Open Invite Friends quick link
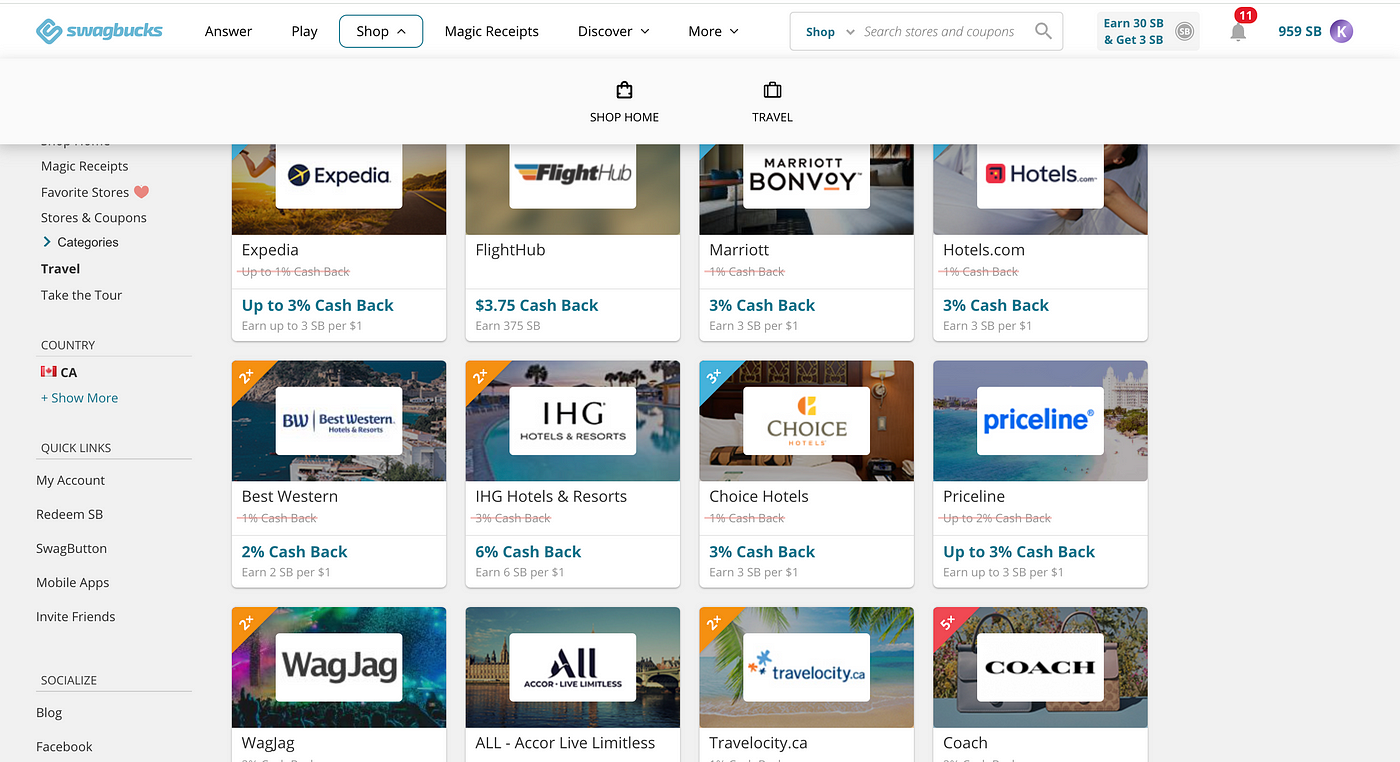1400x762 pixels. pyautogui.click(x=75, y=616)
